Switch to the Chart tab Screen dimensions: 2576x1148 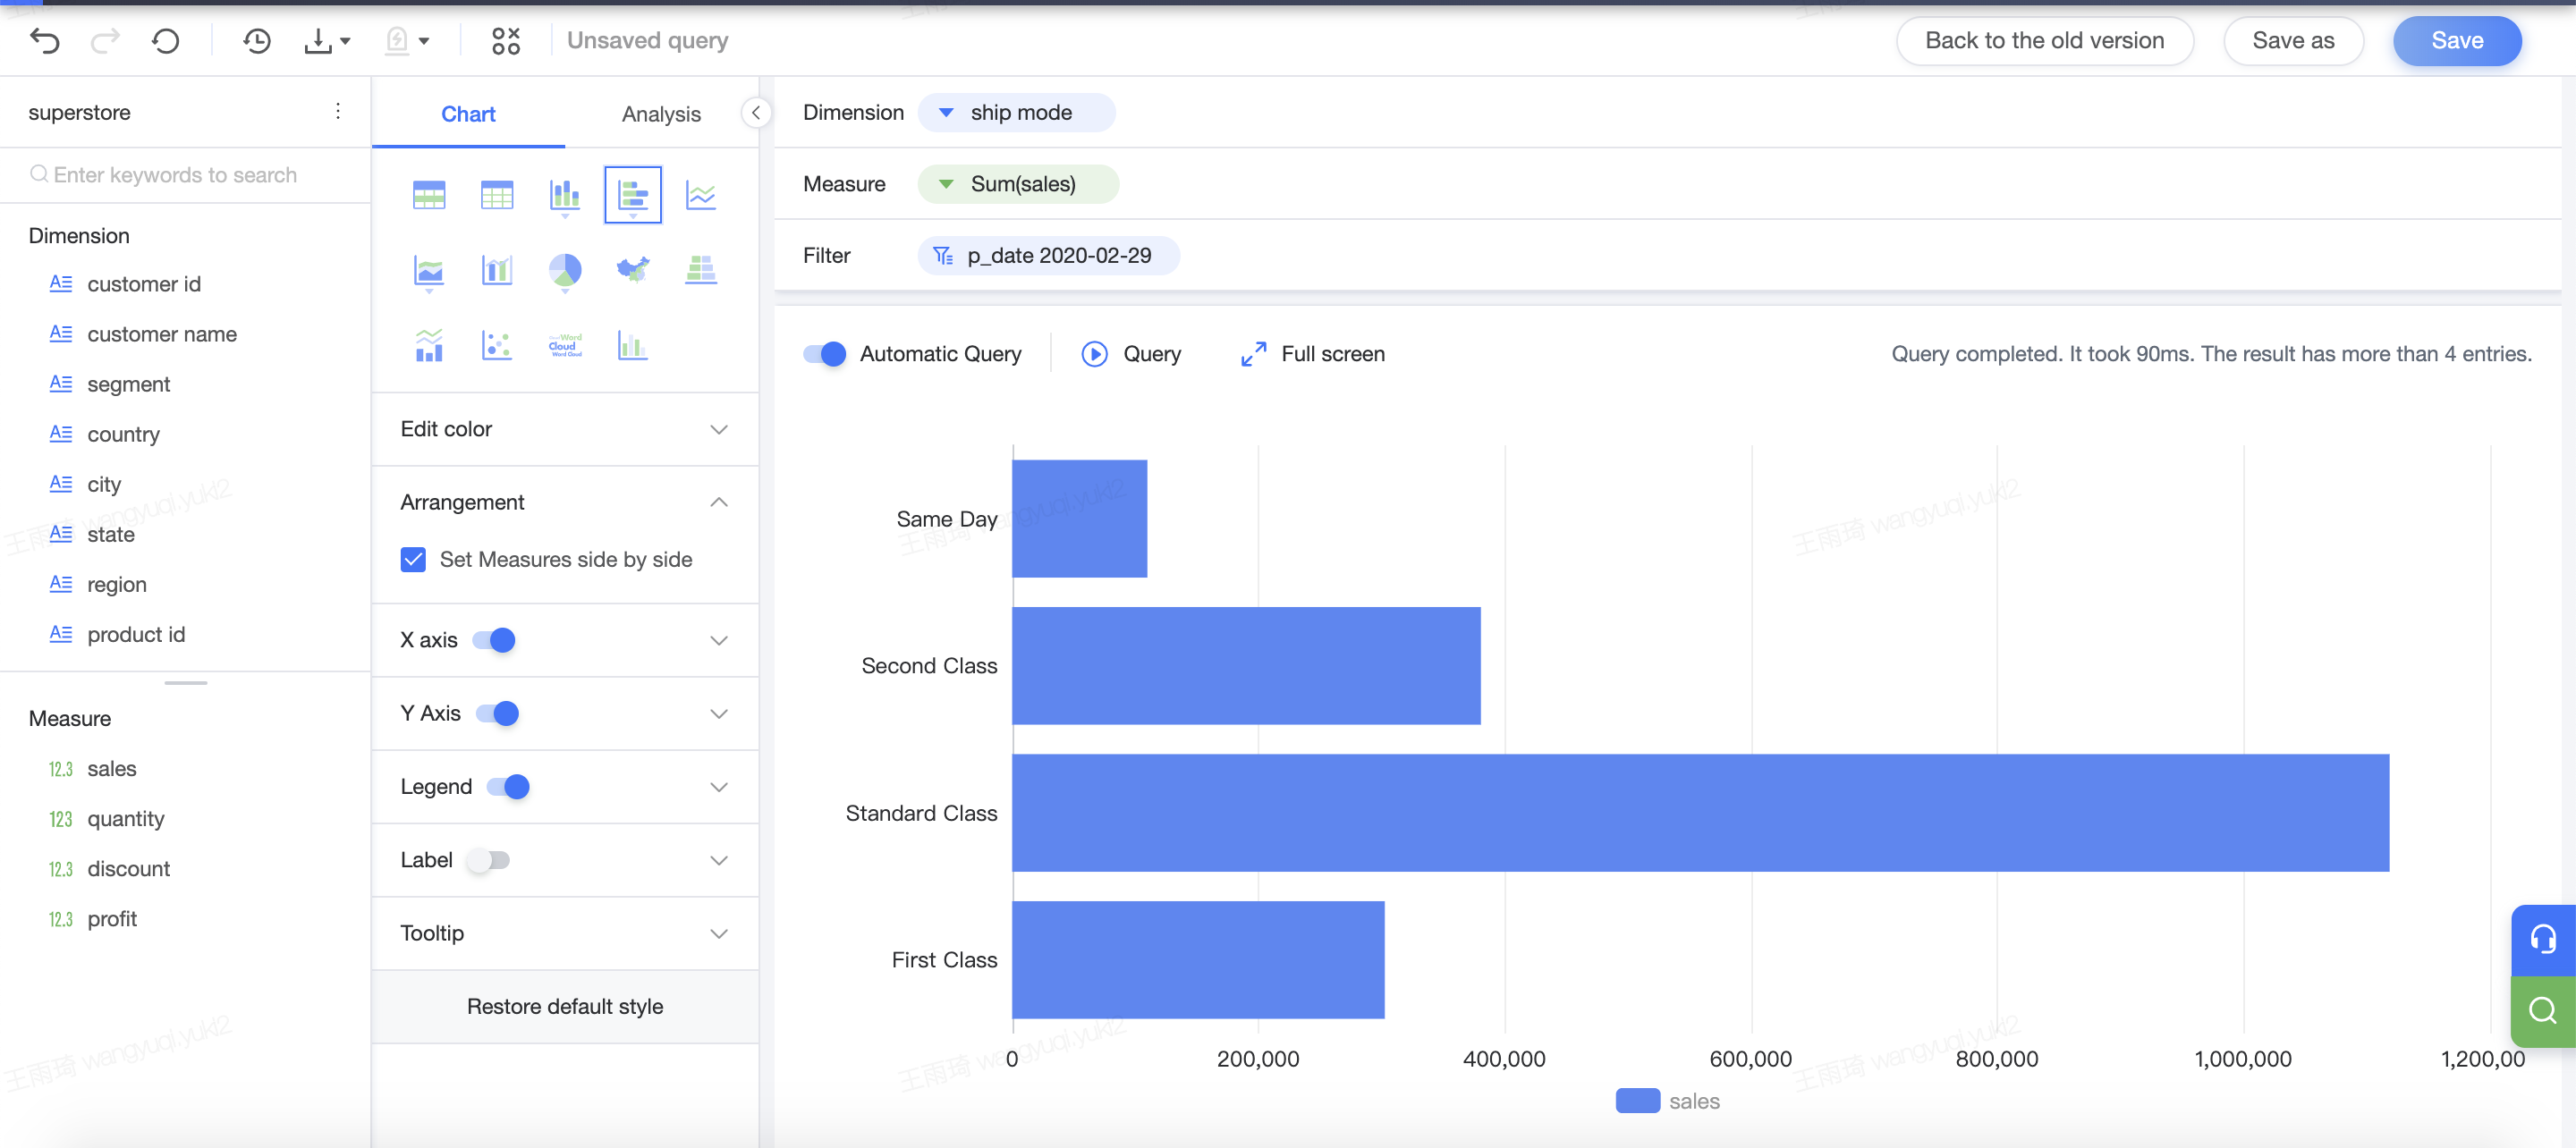tap(468, 114)
